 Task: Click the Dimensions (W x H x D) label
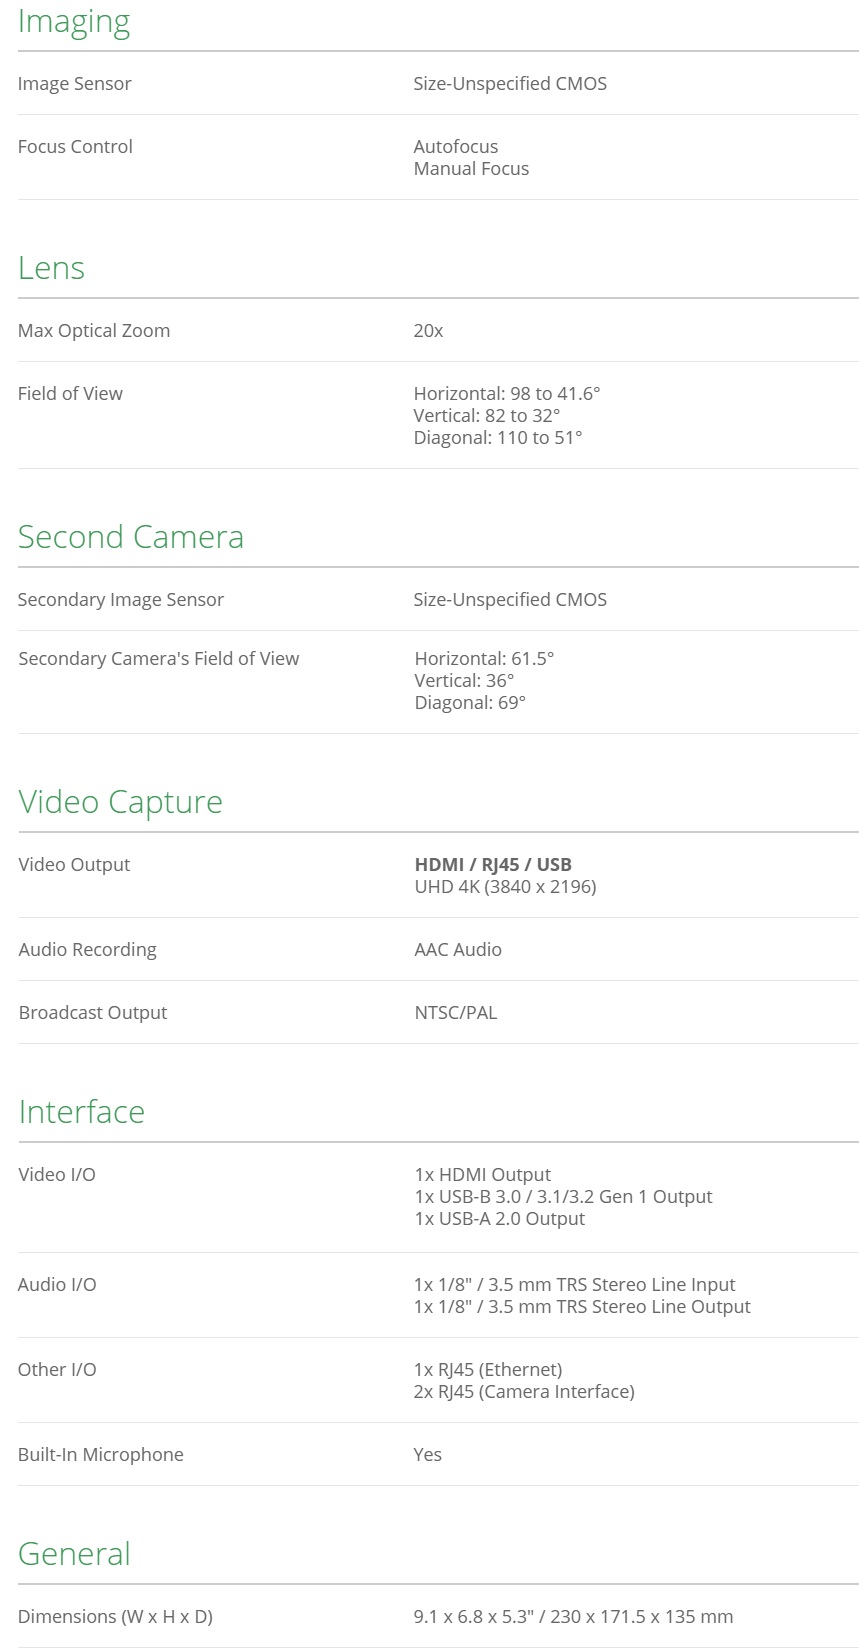(x=115, y=1617)
